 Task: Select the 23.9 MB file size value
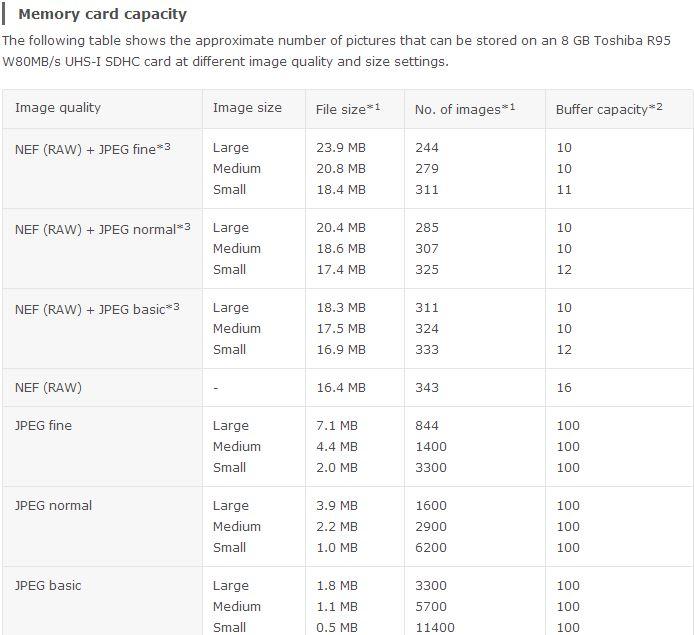[x=341, y=147]
